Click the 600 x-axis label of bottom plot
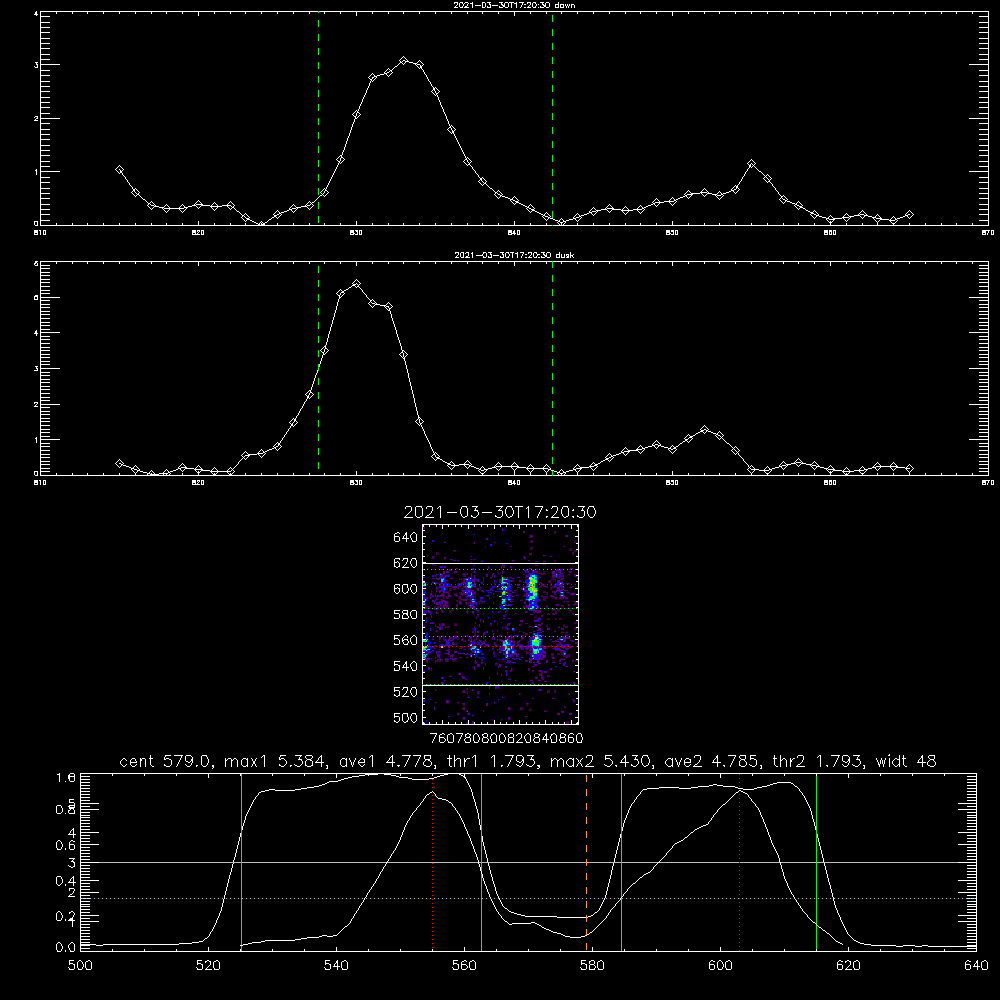1000x1000 pixels. (720, 966)
